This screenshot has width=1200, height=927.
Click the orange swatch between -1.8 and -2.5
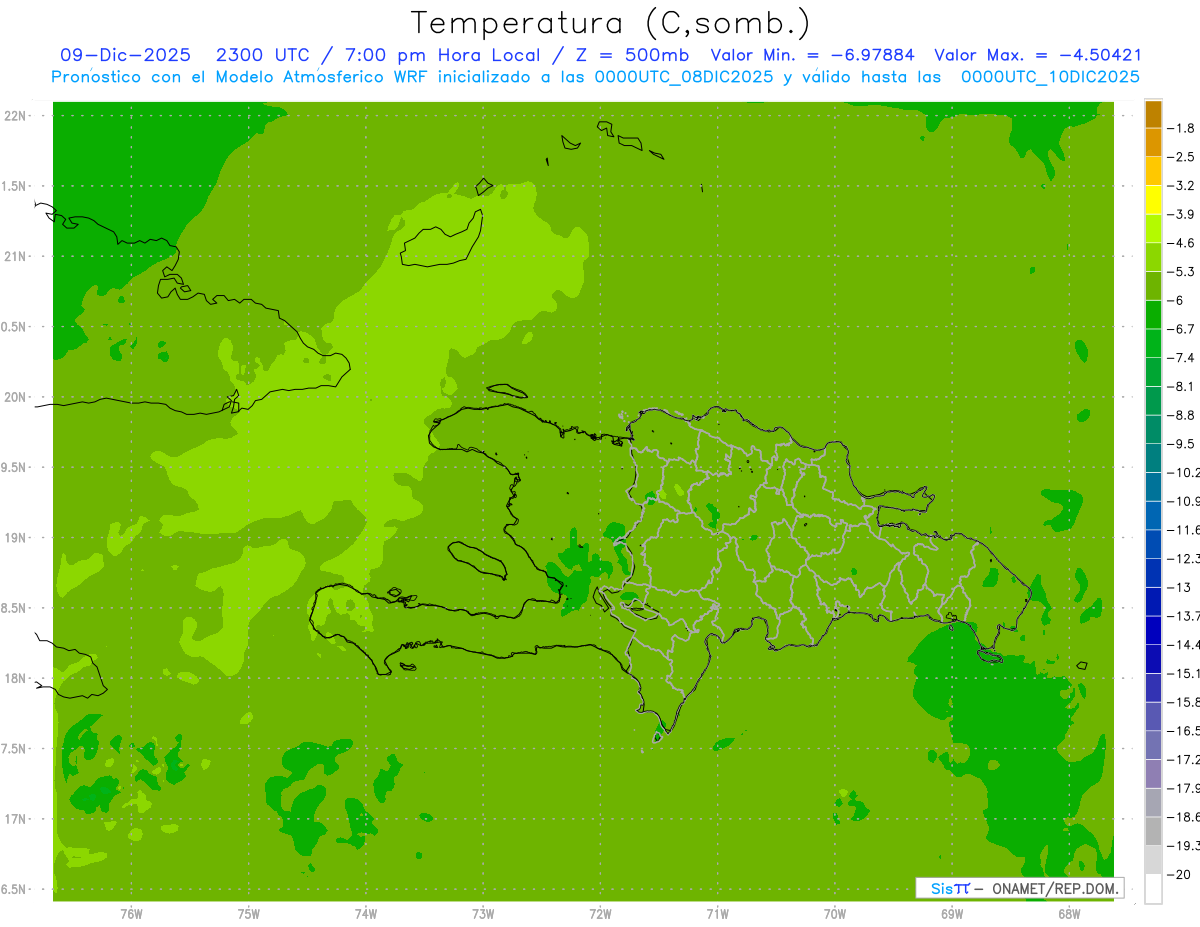click(1153, 142)
